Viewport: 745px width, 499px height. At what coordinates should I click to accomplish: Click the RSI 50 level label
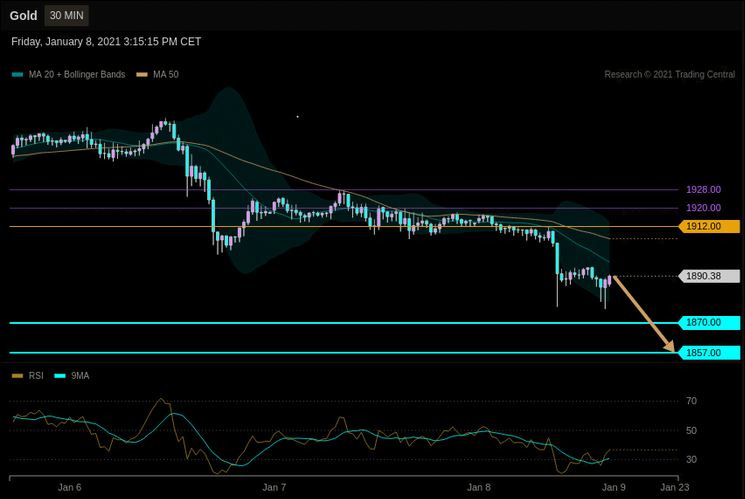pyautogui.click(x=691, y=431)
